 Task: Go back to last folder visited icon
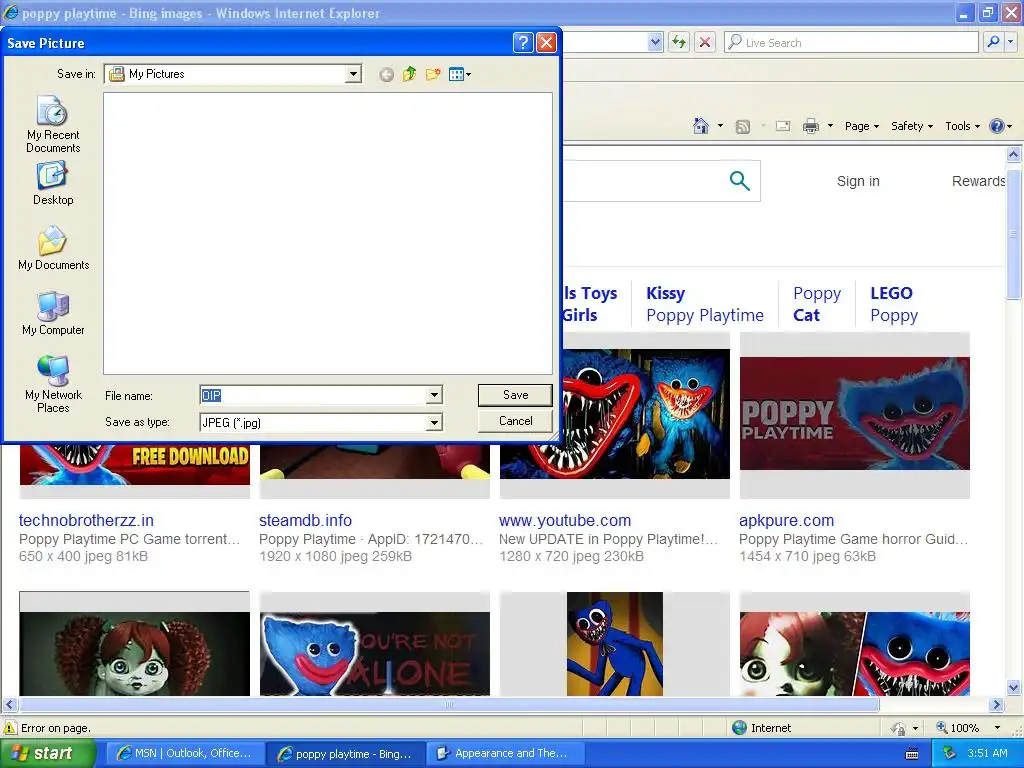(386, 74)
